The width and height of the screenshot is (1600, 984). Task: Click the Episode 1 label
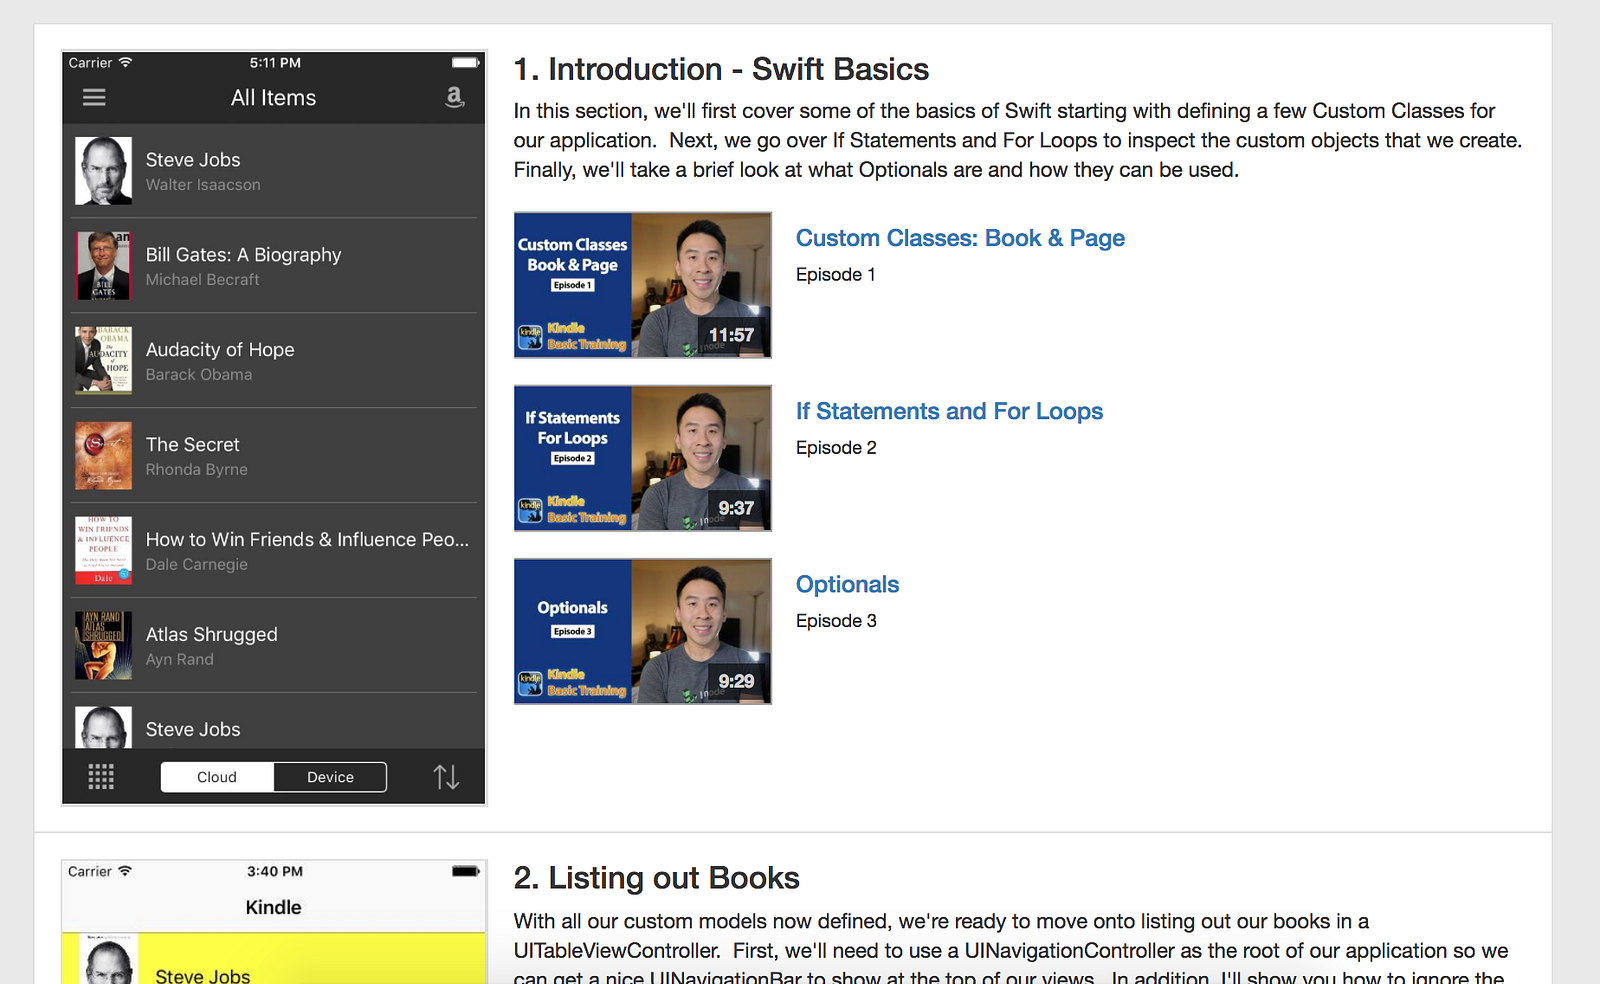[836, 275]
